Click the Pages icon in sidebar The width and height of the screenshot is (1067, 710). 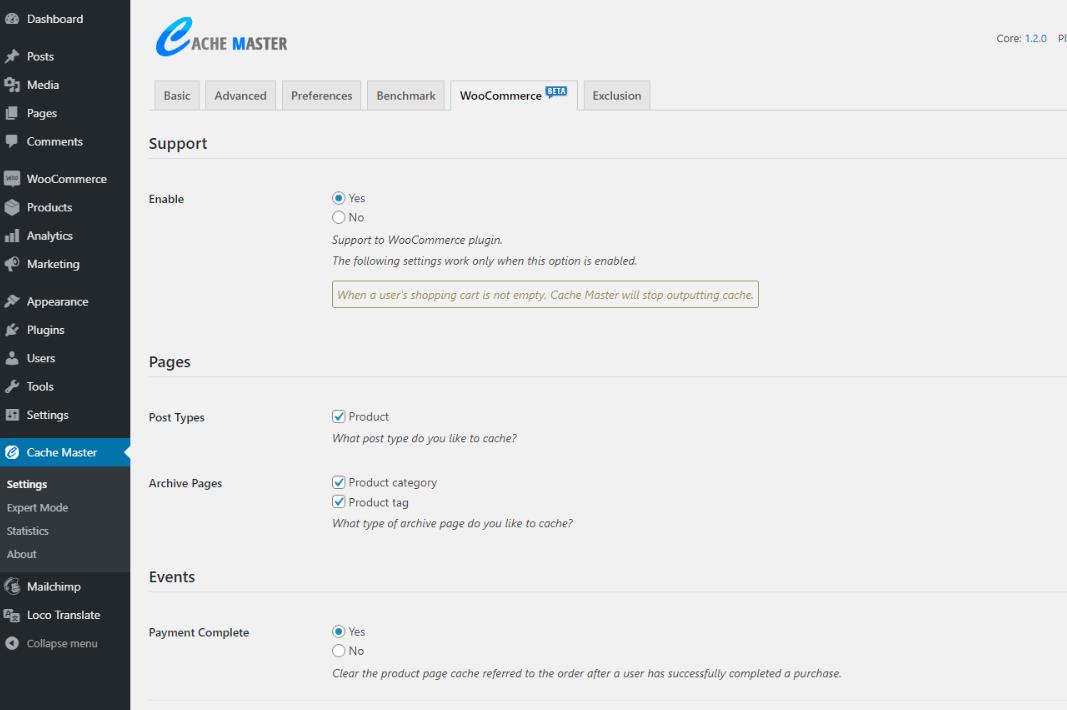tap(12, 113)
